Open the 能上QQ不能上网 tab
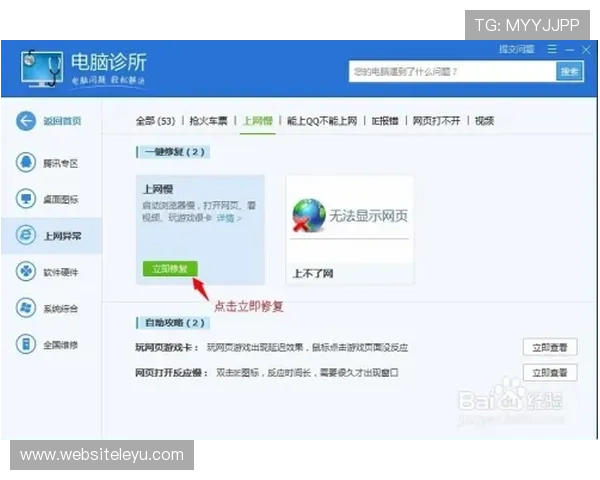This screenshot has height=480, width=600. pyautogui.click(x=322, y=121)
